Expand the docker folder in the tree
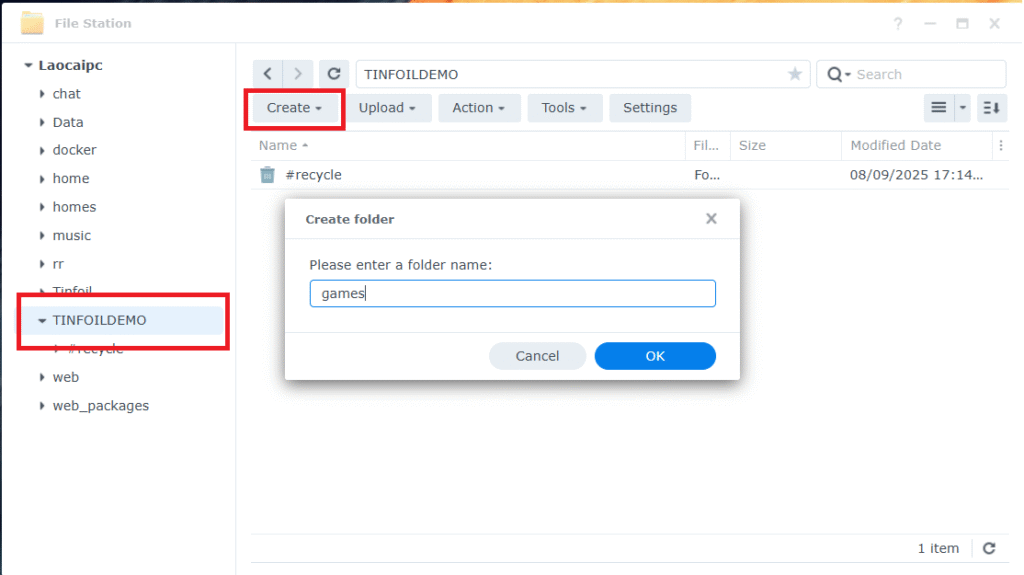 (42, 150)
